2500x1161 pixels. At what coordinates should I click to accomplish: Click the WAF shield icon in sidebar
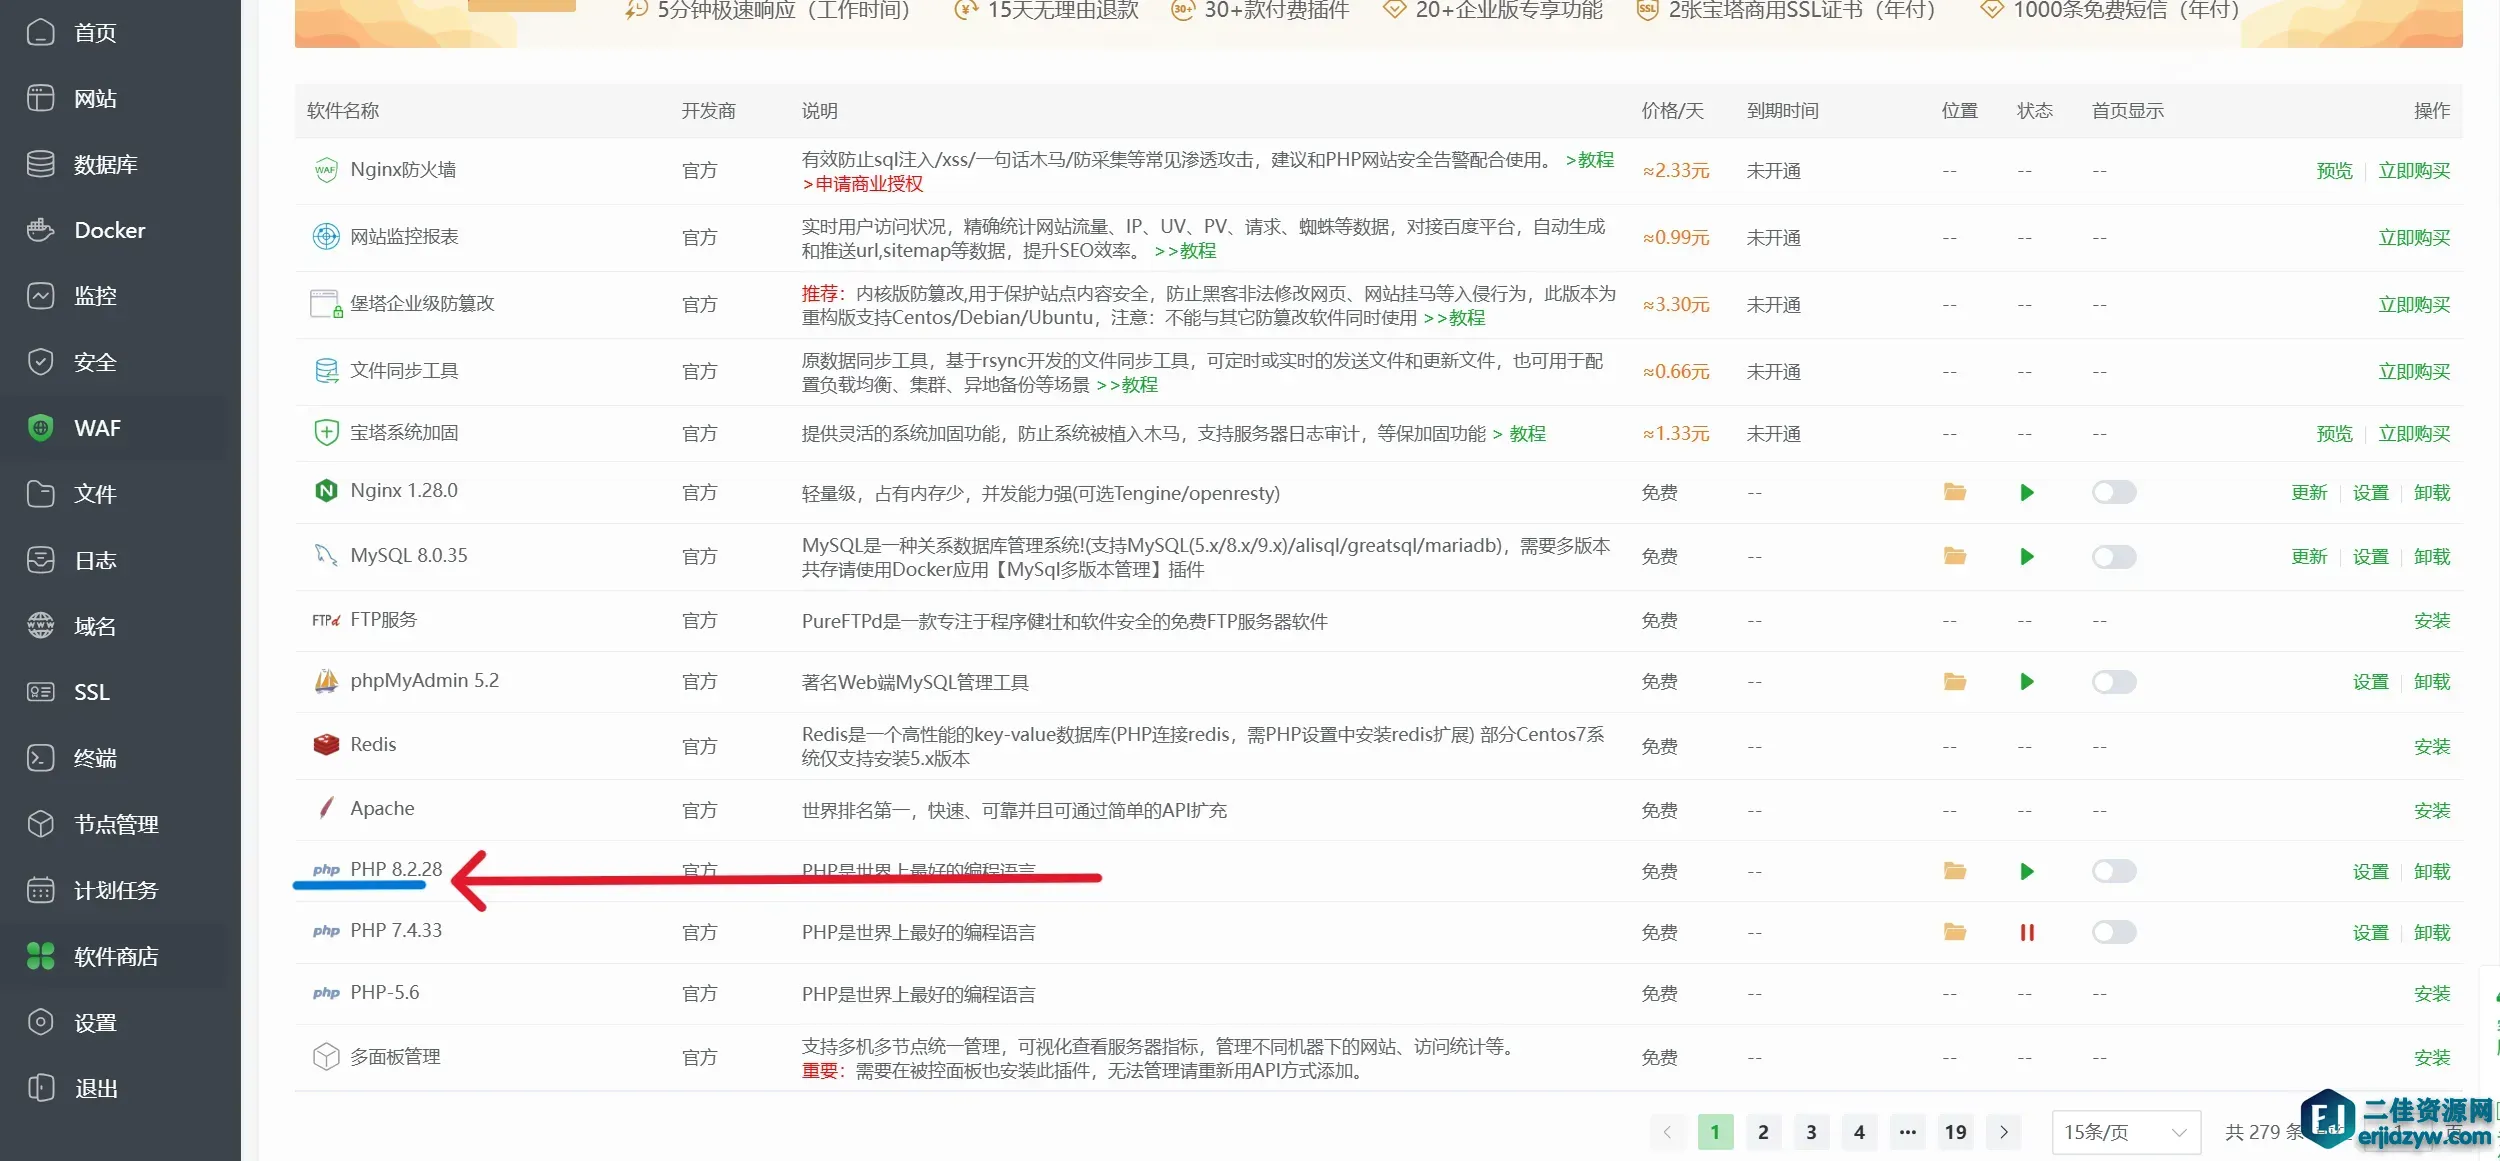click(40, 428)
